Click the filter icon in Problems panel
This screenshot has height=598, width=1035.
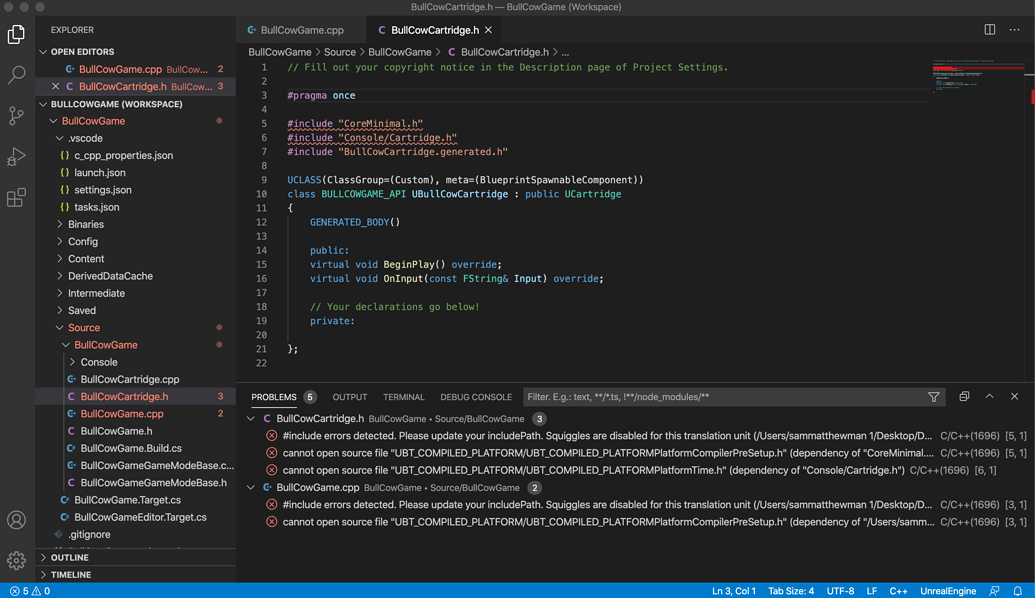tap(934, 397)
